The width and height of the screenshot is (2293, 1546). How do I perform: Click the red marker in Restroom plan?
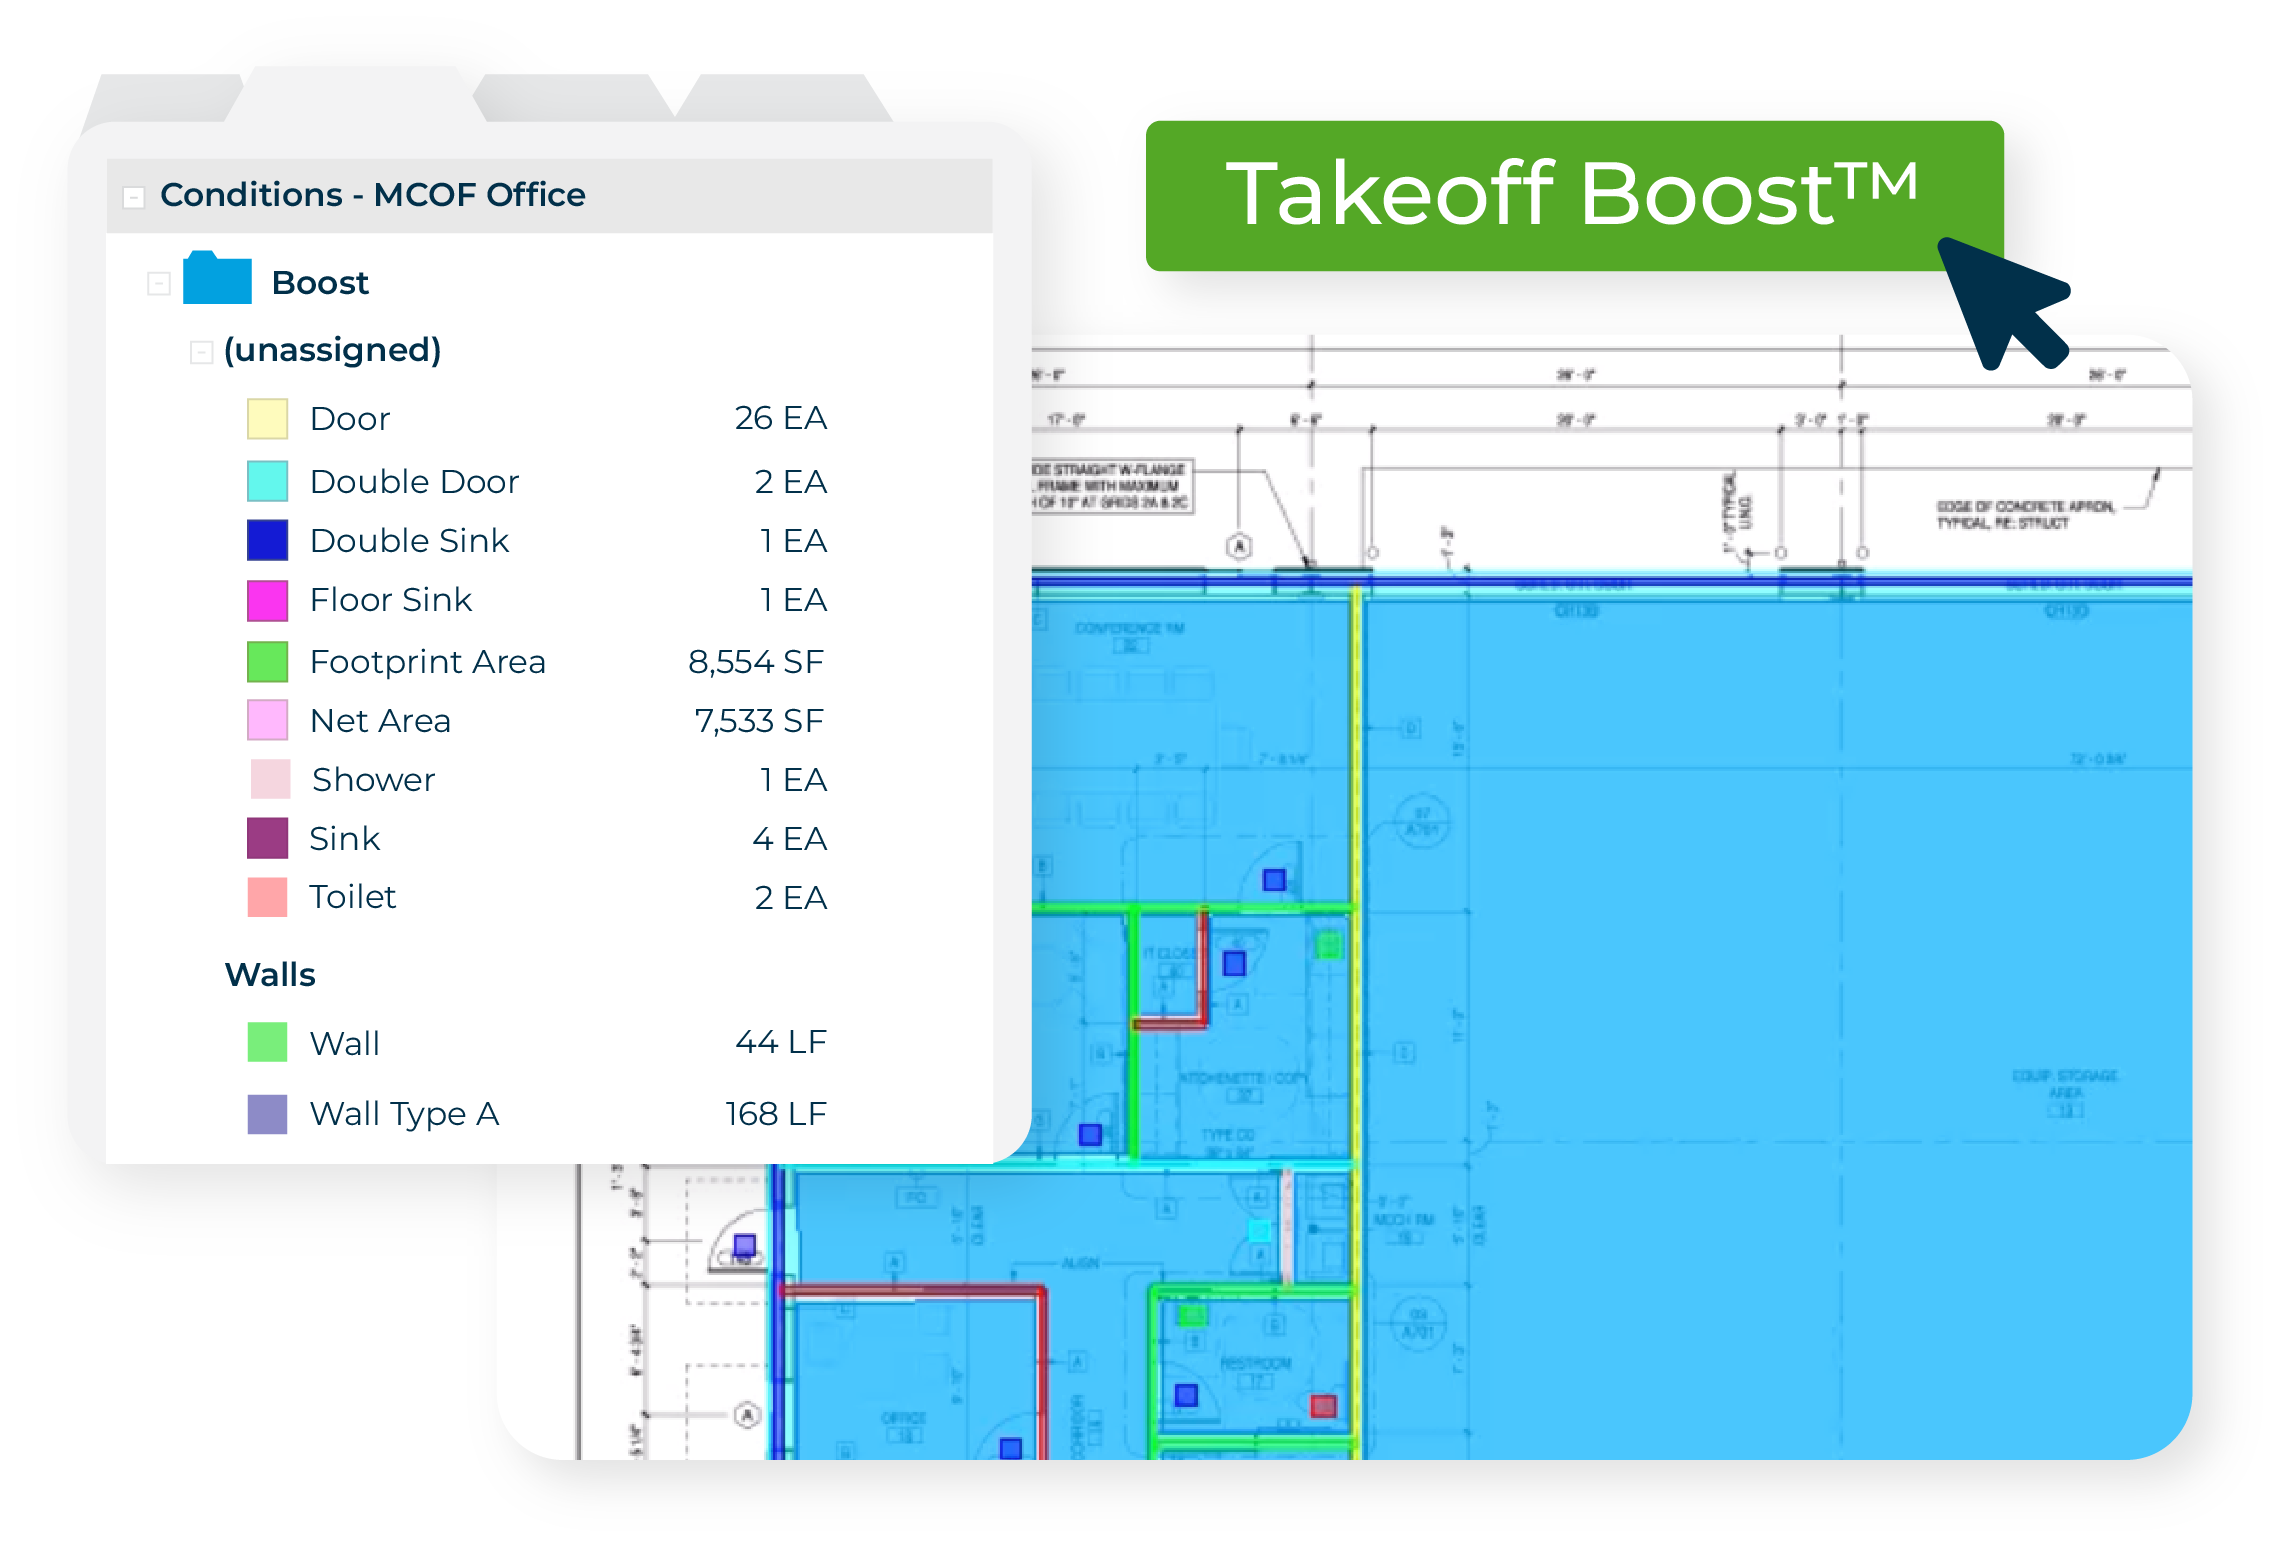pos(1323,1406)
